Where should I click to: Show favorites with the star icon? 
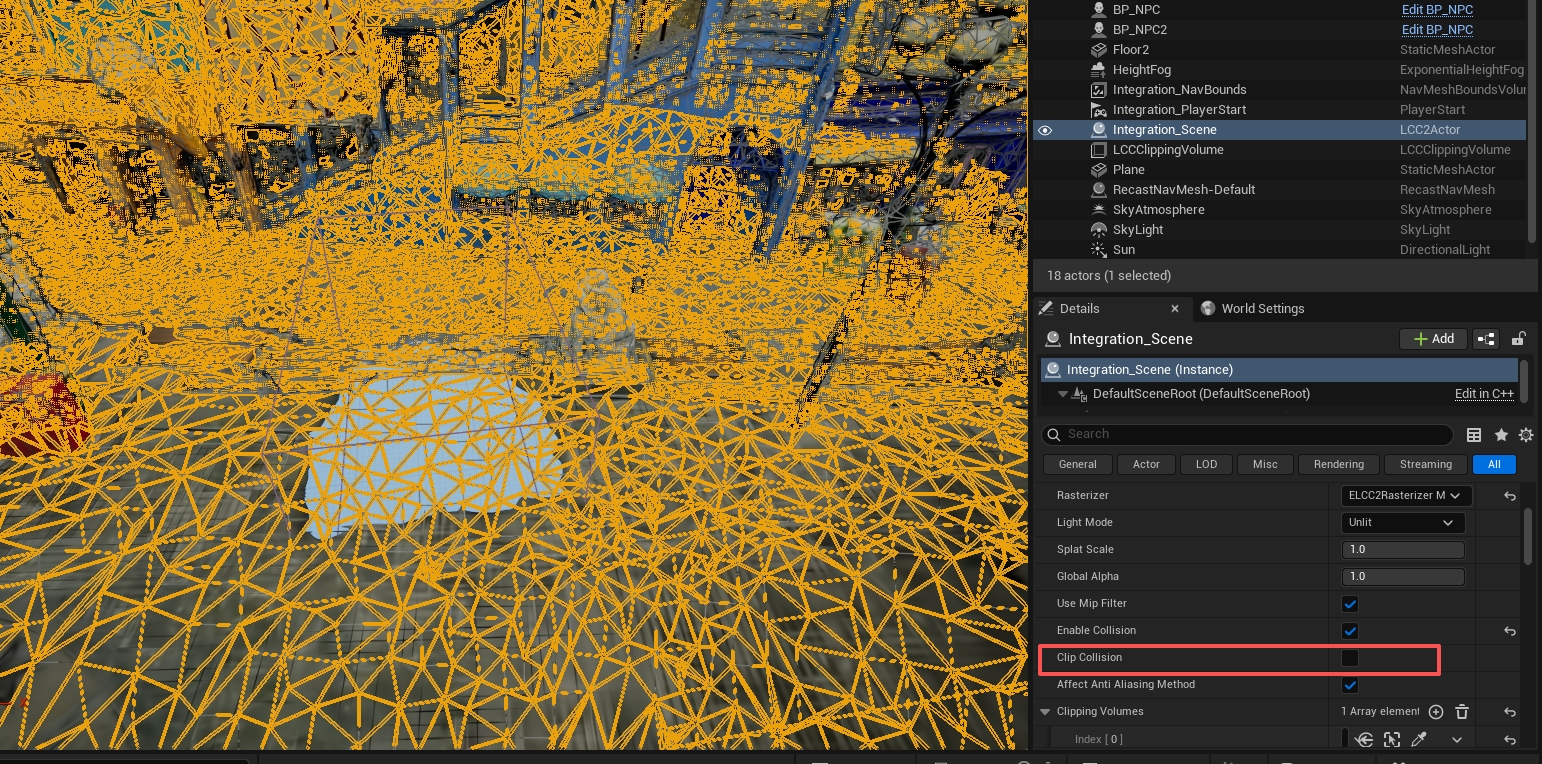coord(1501,435)
